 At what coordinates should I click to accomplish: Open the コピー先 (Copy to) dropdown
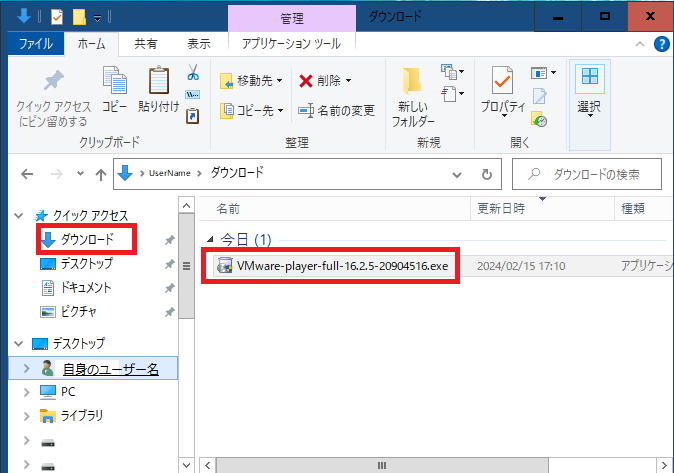[280, 111]
